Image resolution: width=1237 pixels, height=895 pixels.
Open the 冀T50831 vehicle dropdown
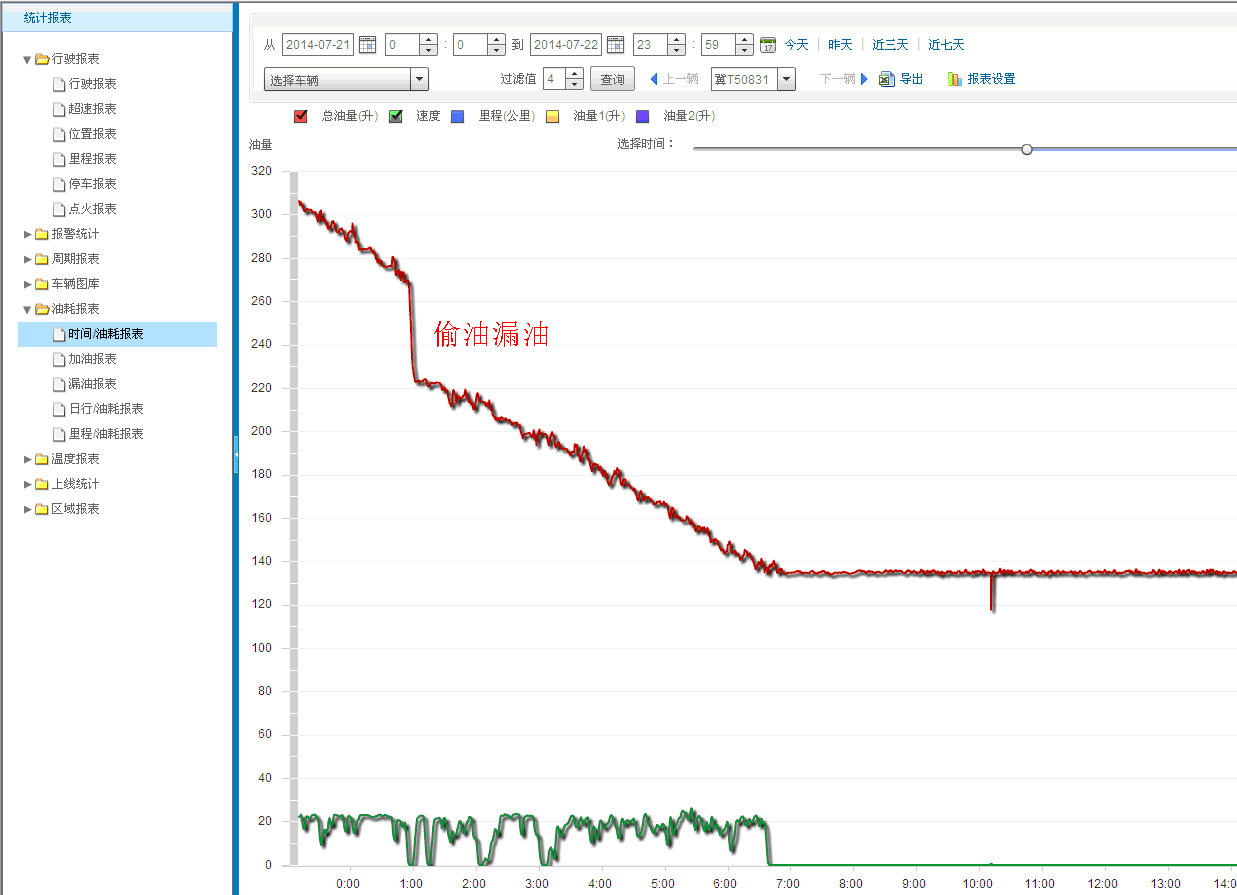786,80
